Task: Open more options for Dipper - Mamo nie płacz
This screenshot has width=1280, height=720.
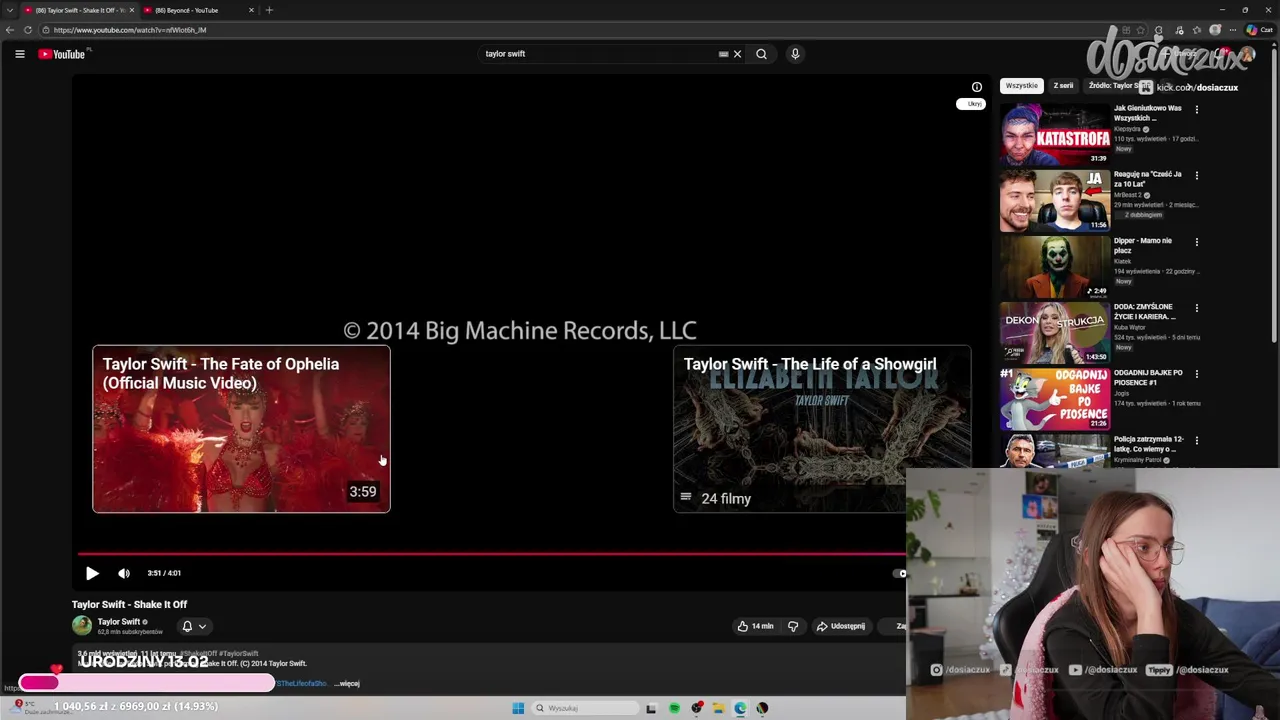Action: (x=1196, y=241)
